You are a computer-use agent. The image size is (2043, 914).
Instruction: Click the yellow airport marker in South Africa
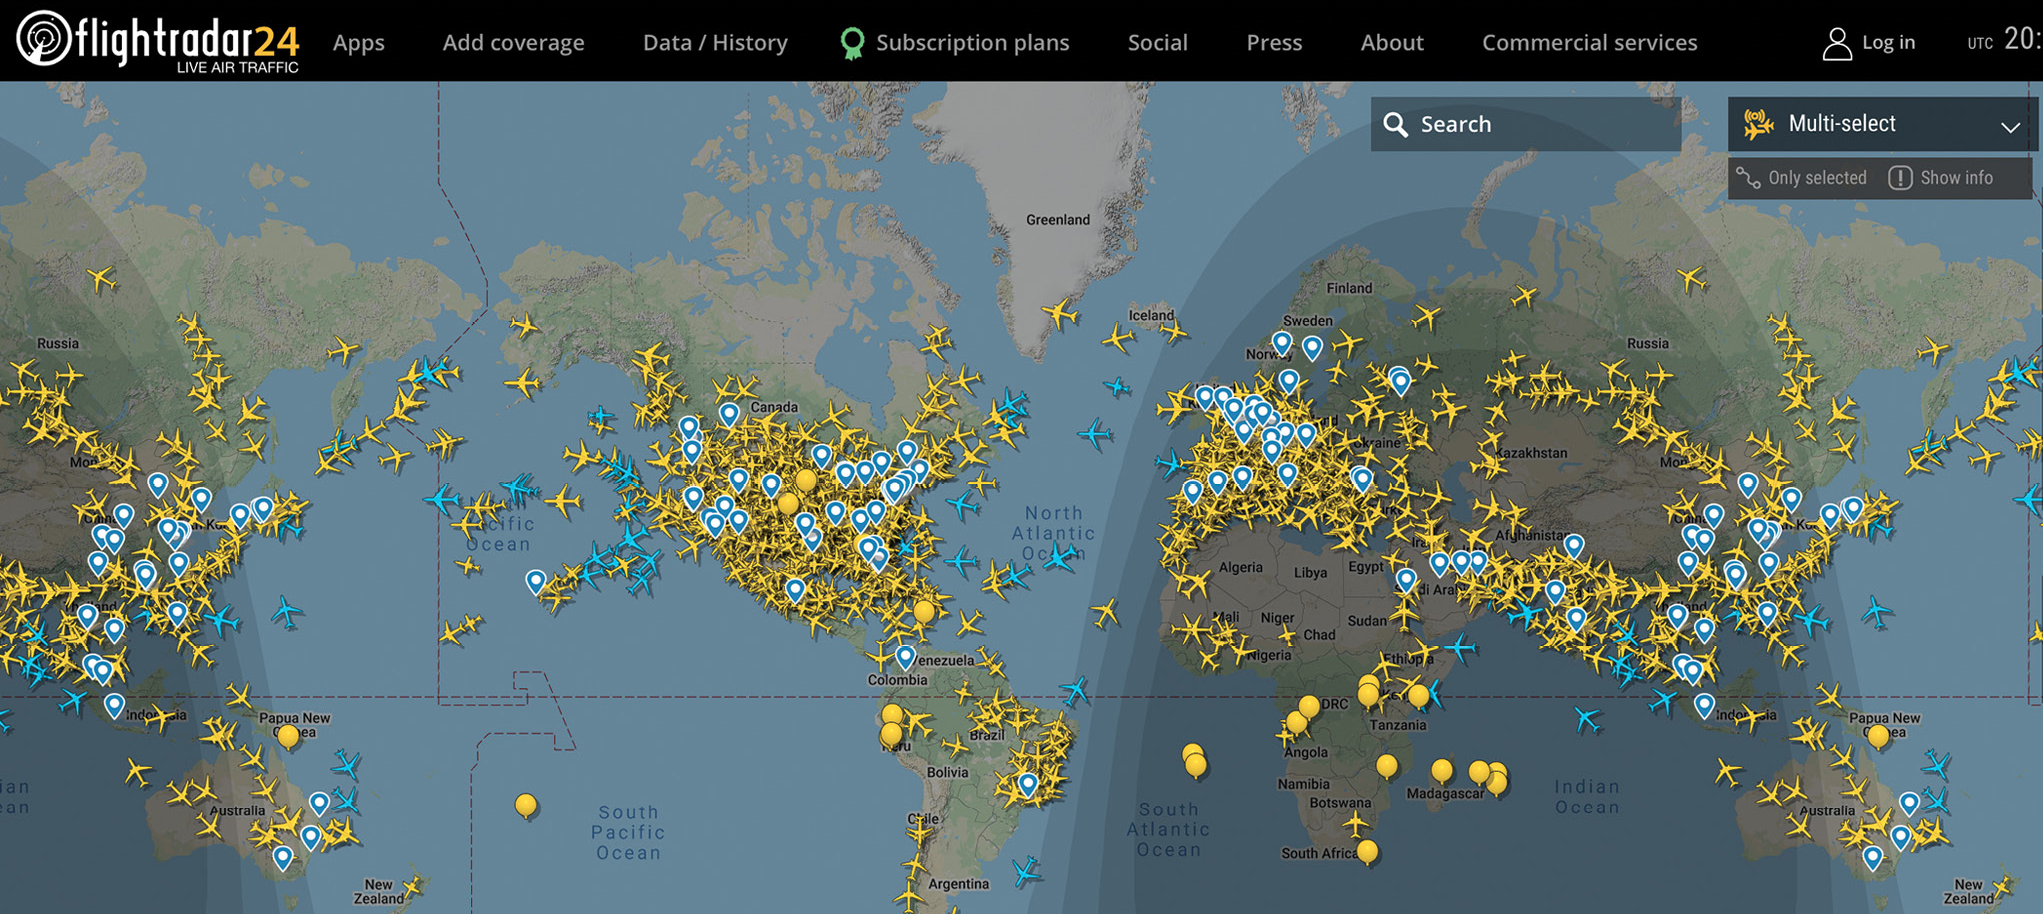point(1367,851)
